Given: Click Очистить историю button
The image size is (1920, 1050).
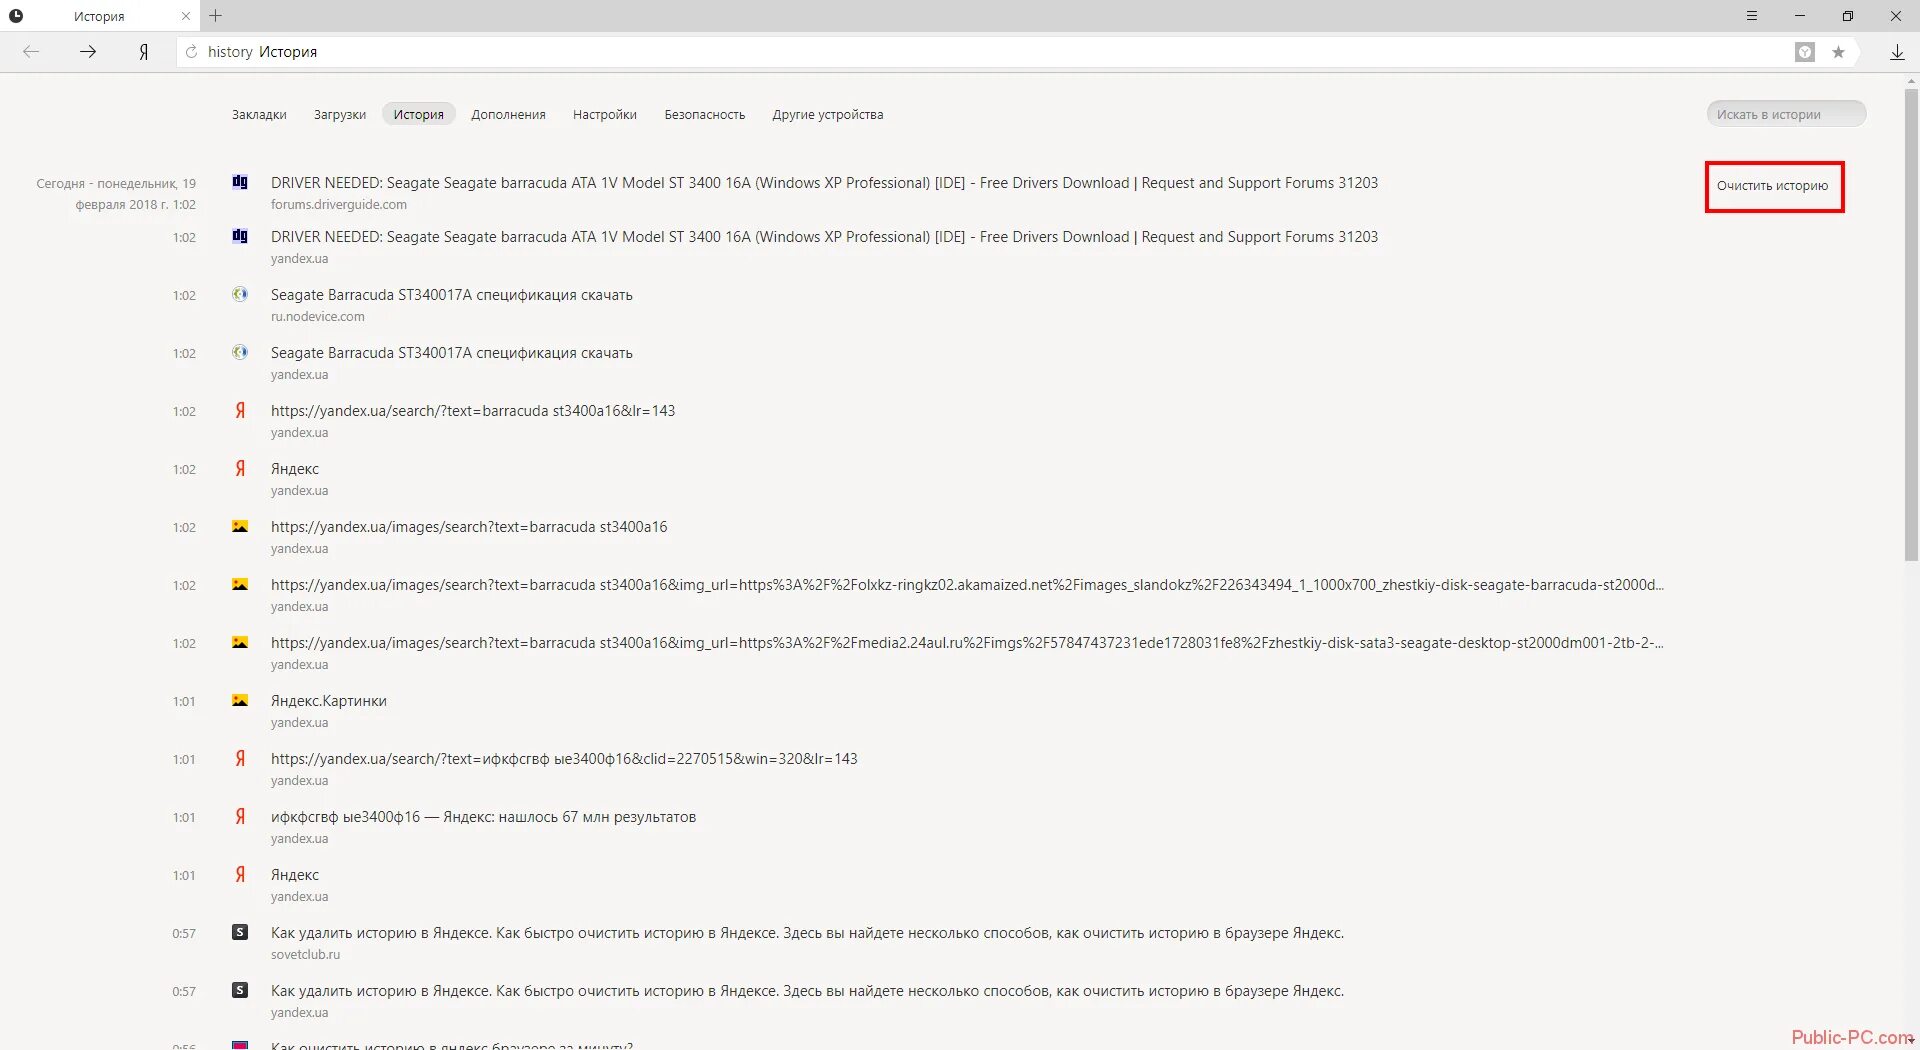Looking at the screenshot, I should point(1772,186).
